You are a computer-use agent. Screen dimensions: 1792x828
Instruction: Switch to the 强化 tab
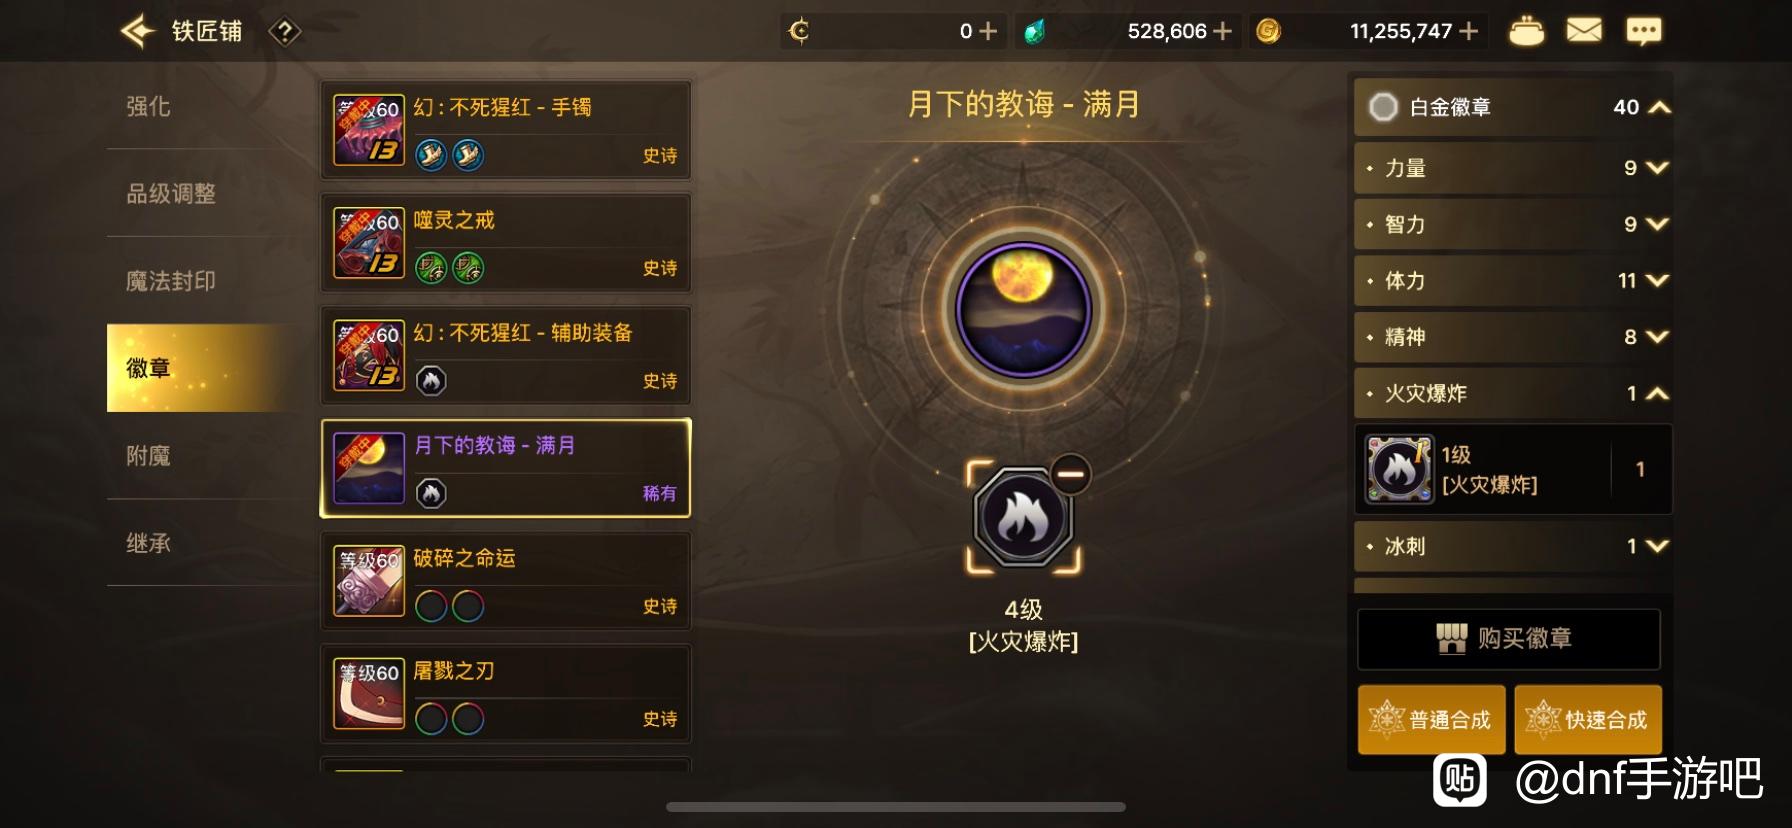(148, 106)
